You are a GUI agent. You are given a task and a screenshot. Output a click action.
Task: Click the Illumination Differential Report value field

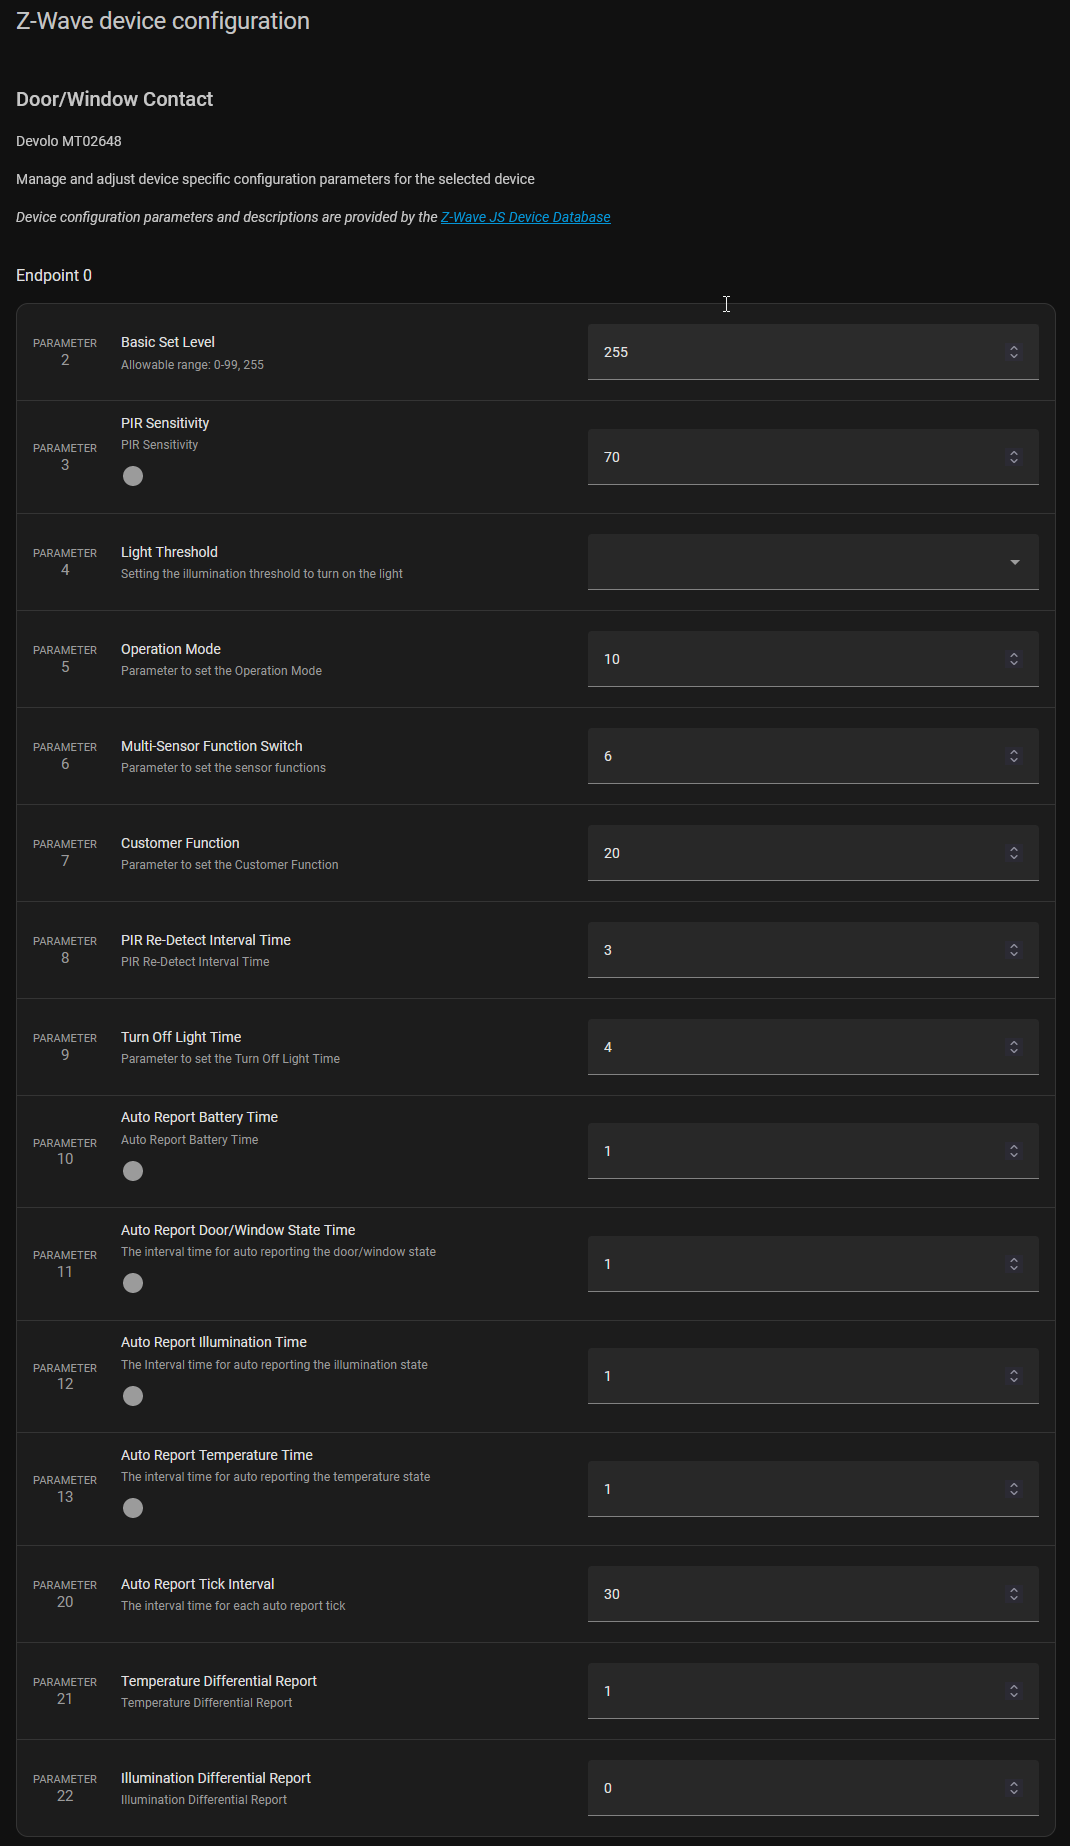[790, 1788]
